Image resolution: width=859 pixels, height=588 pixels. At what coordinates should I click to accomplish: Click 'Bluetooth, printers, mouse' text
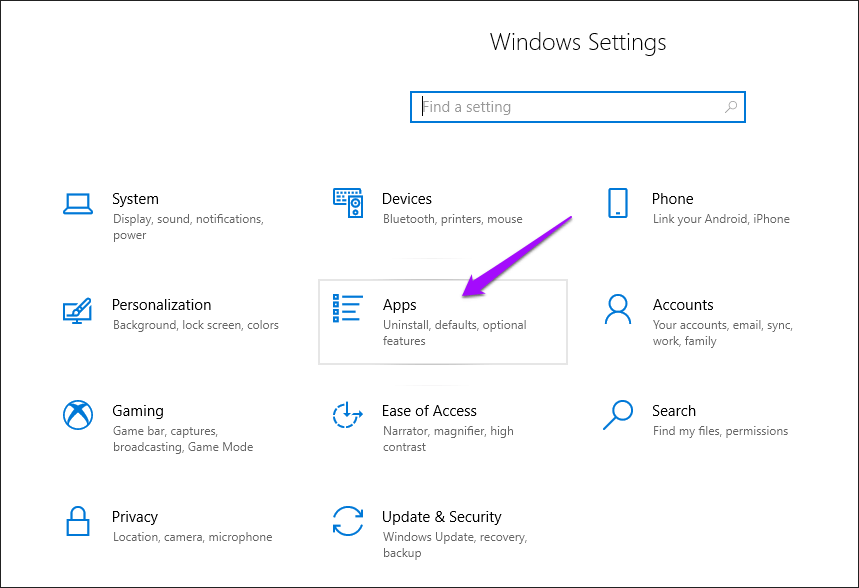click(x=453, y=219)
